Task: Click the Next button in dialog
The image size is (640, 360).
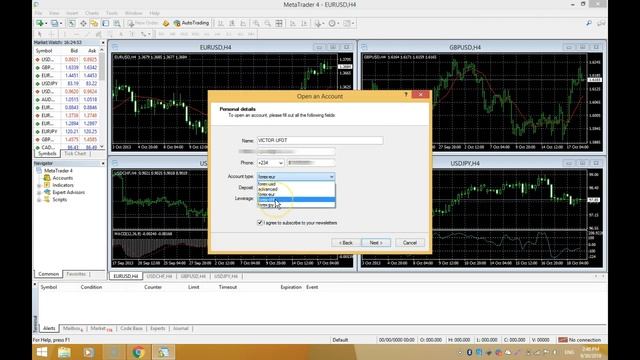Action: pos(376,243)
